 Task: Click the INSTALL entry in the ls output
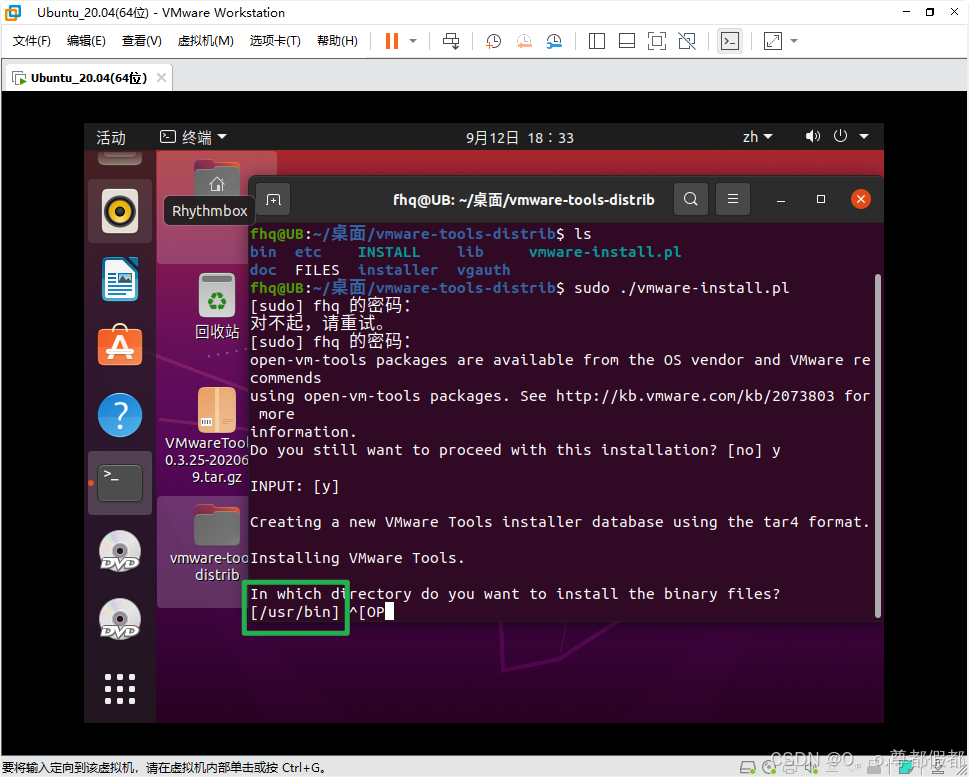click(x=389, y=252)
